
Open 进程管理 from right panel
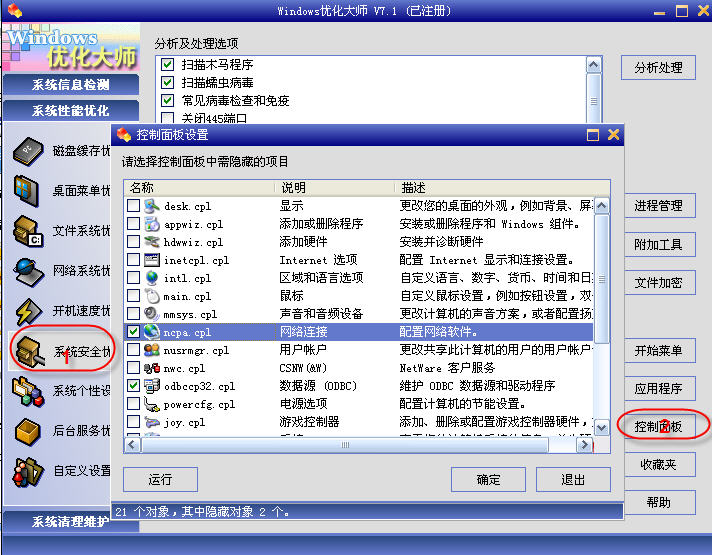point(660,206)
